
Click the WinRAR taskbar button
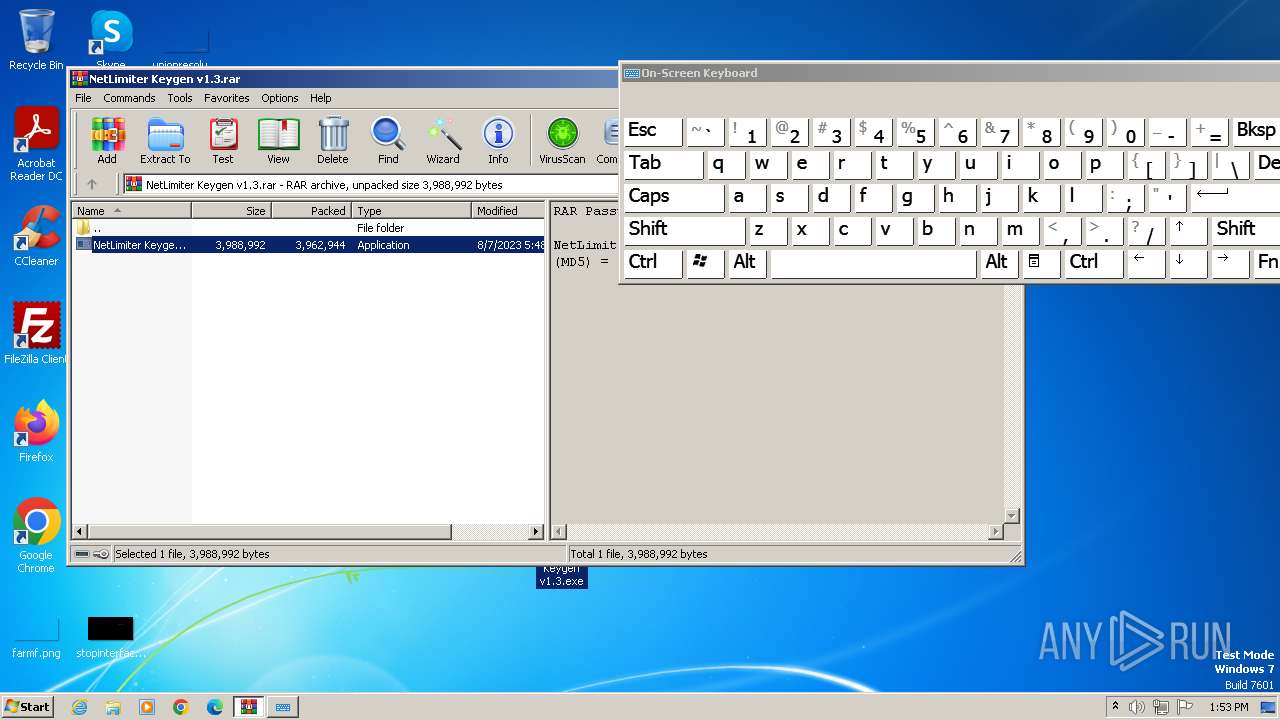(248, 707)
